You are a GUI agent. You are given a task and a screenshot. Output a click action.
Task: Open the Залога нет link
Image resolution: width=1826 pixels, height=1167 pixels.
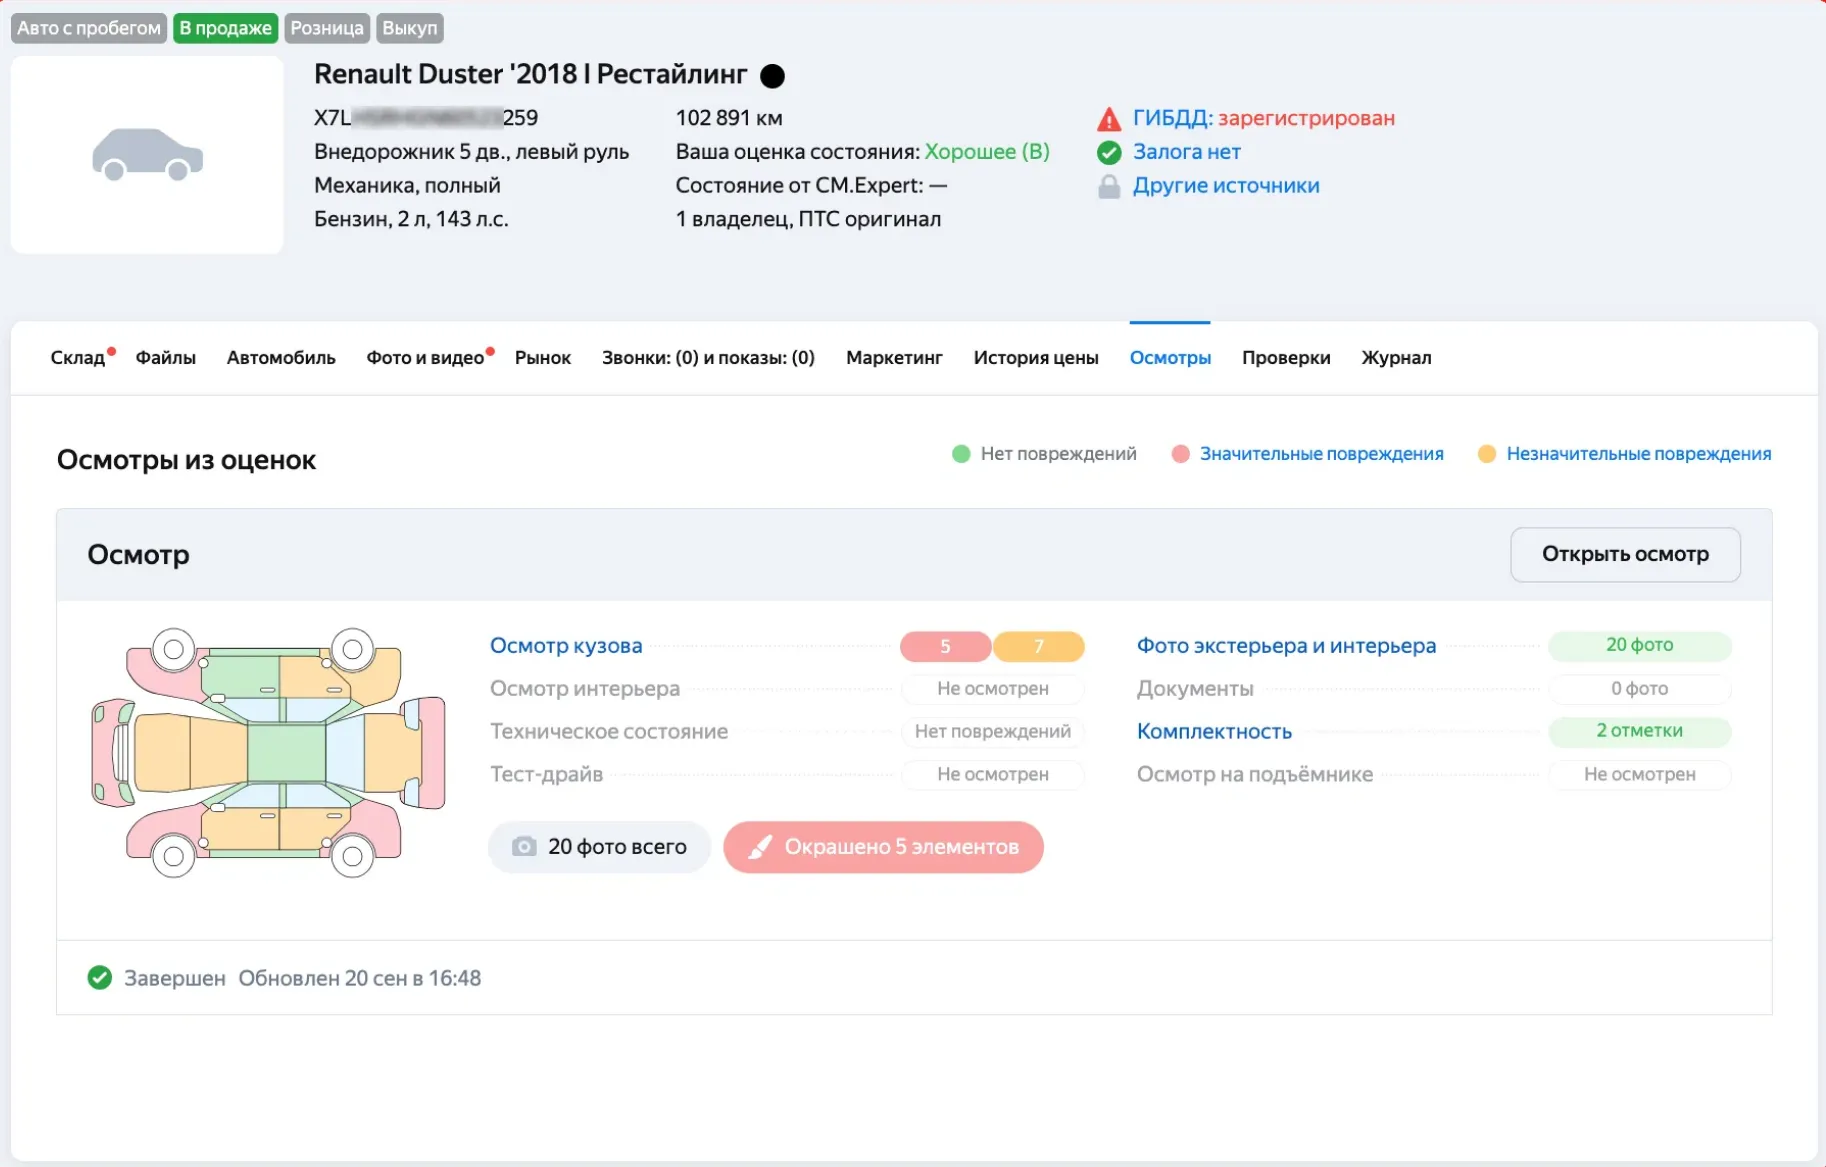click(1186, 152)
